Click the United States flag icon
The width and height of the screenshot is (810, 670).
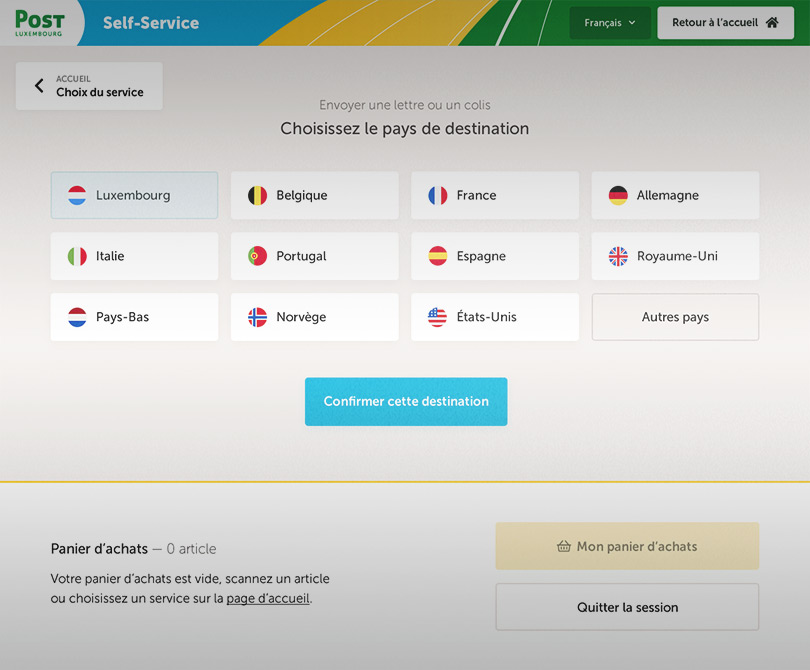point(438,317)
